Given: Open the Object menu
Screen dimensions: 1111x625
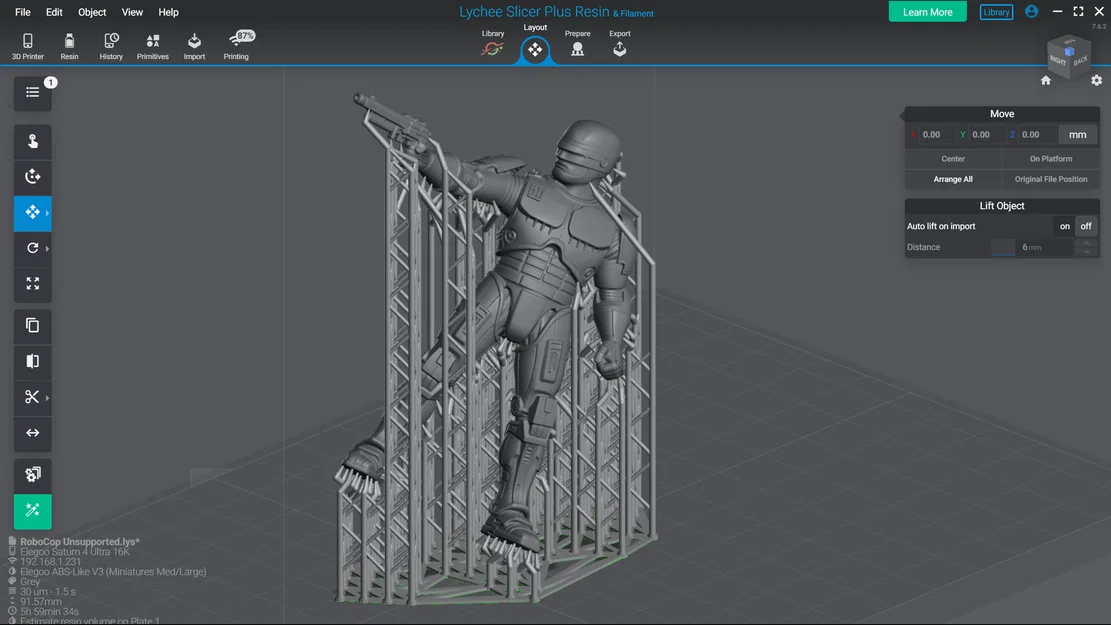Looking at the screenshot, I should point(92,12).
